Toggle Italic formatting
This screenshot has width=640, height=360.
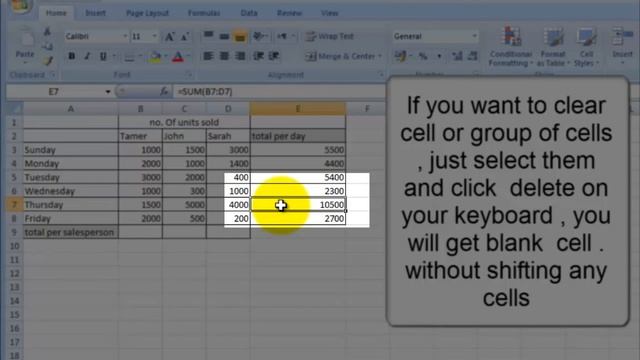[87, 56]
